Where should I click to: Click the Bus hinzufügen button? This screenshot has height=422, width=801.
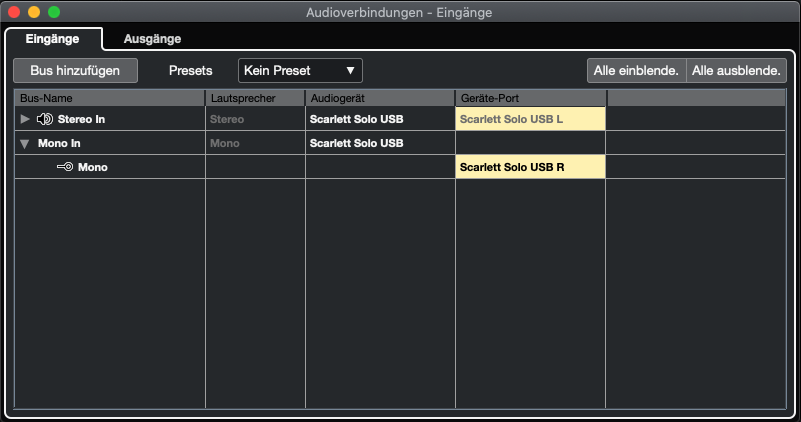[x=75, y=71]
